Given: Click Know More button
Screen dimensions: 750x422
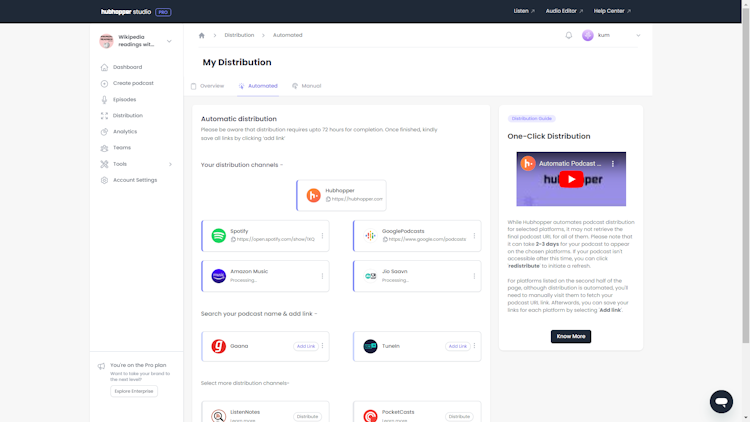Looking at the screenshot, I should [x=571, y=336].
